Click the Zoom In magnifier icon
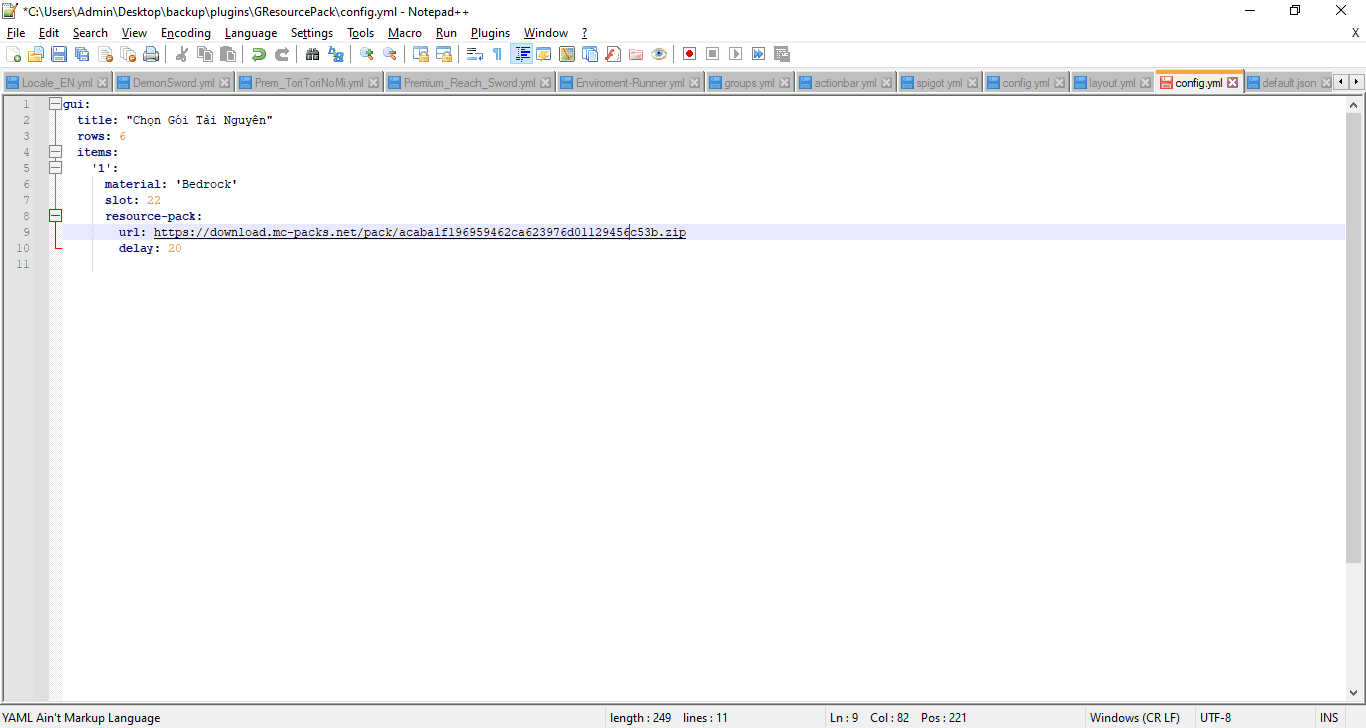Screen dimensions: 1366x728 367,54
